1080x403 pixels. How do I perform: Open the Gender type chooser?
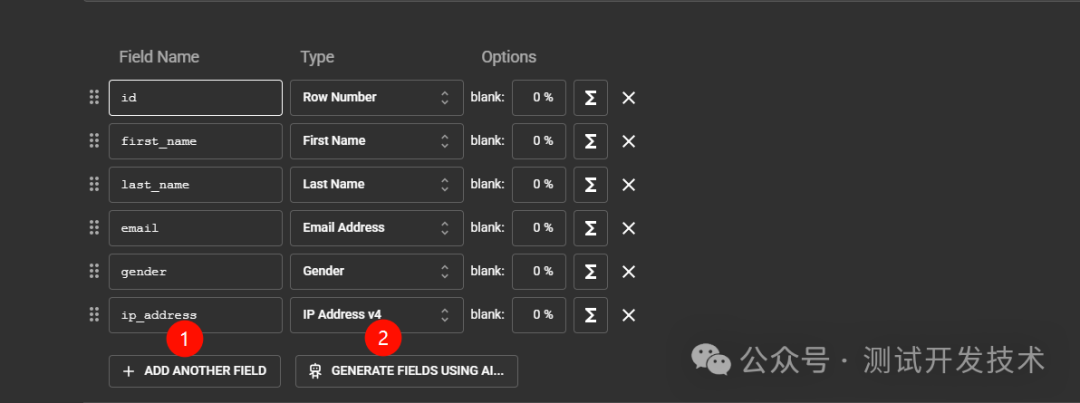377,271
